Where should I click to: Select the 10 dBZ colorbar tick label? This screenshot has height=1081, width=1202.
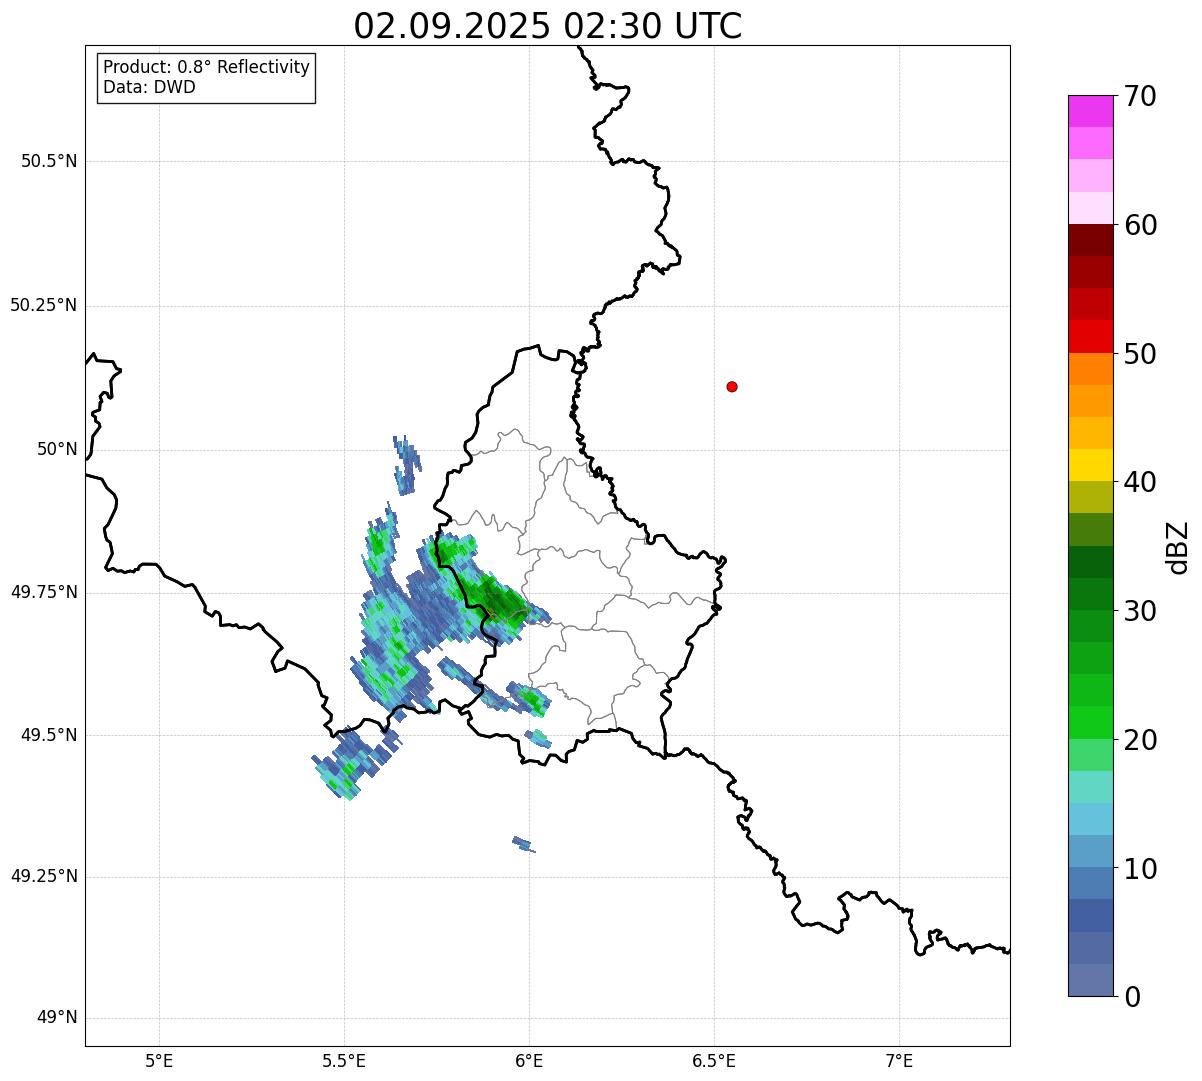pos(1139,869)
